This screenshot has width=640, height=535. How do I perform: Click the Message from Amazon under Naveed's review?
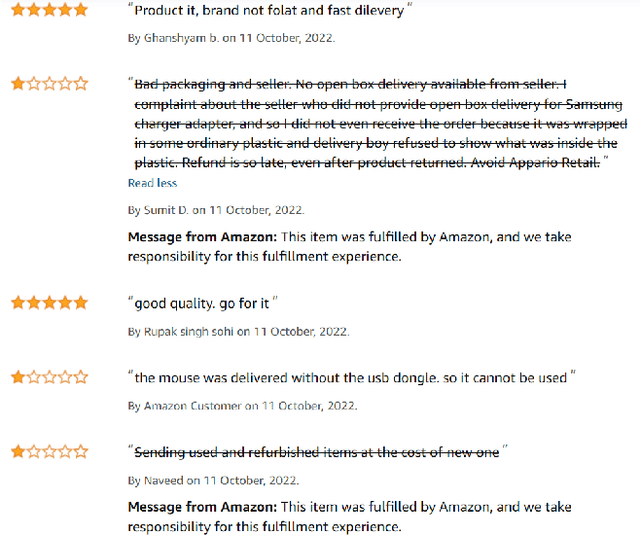[376, 517]
